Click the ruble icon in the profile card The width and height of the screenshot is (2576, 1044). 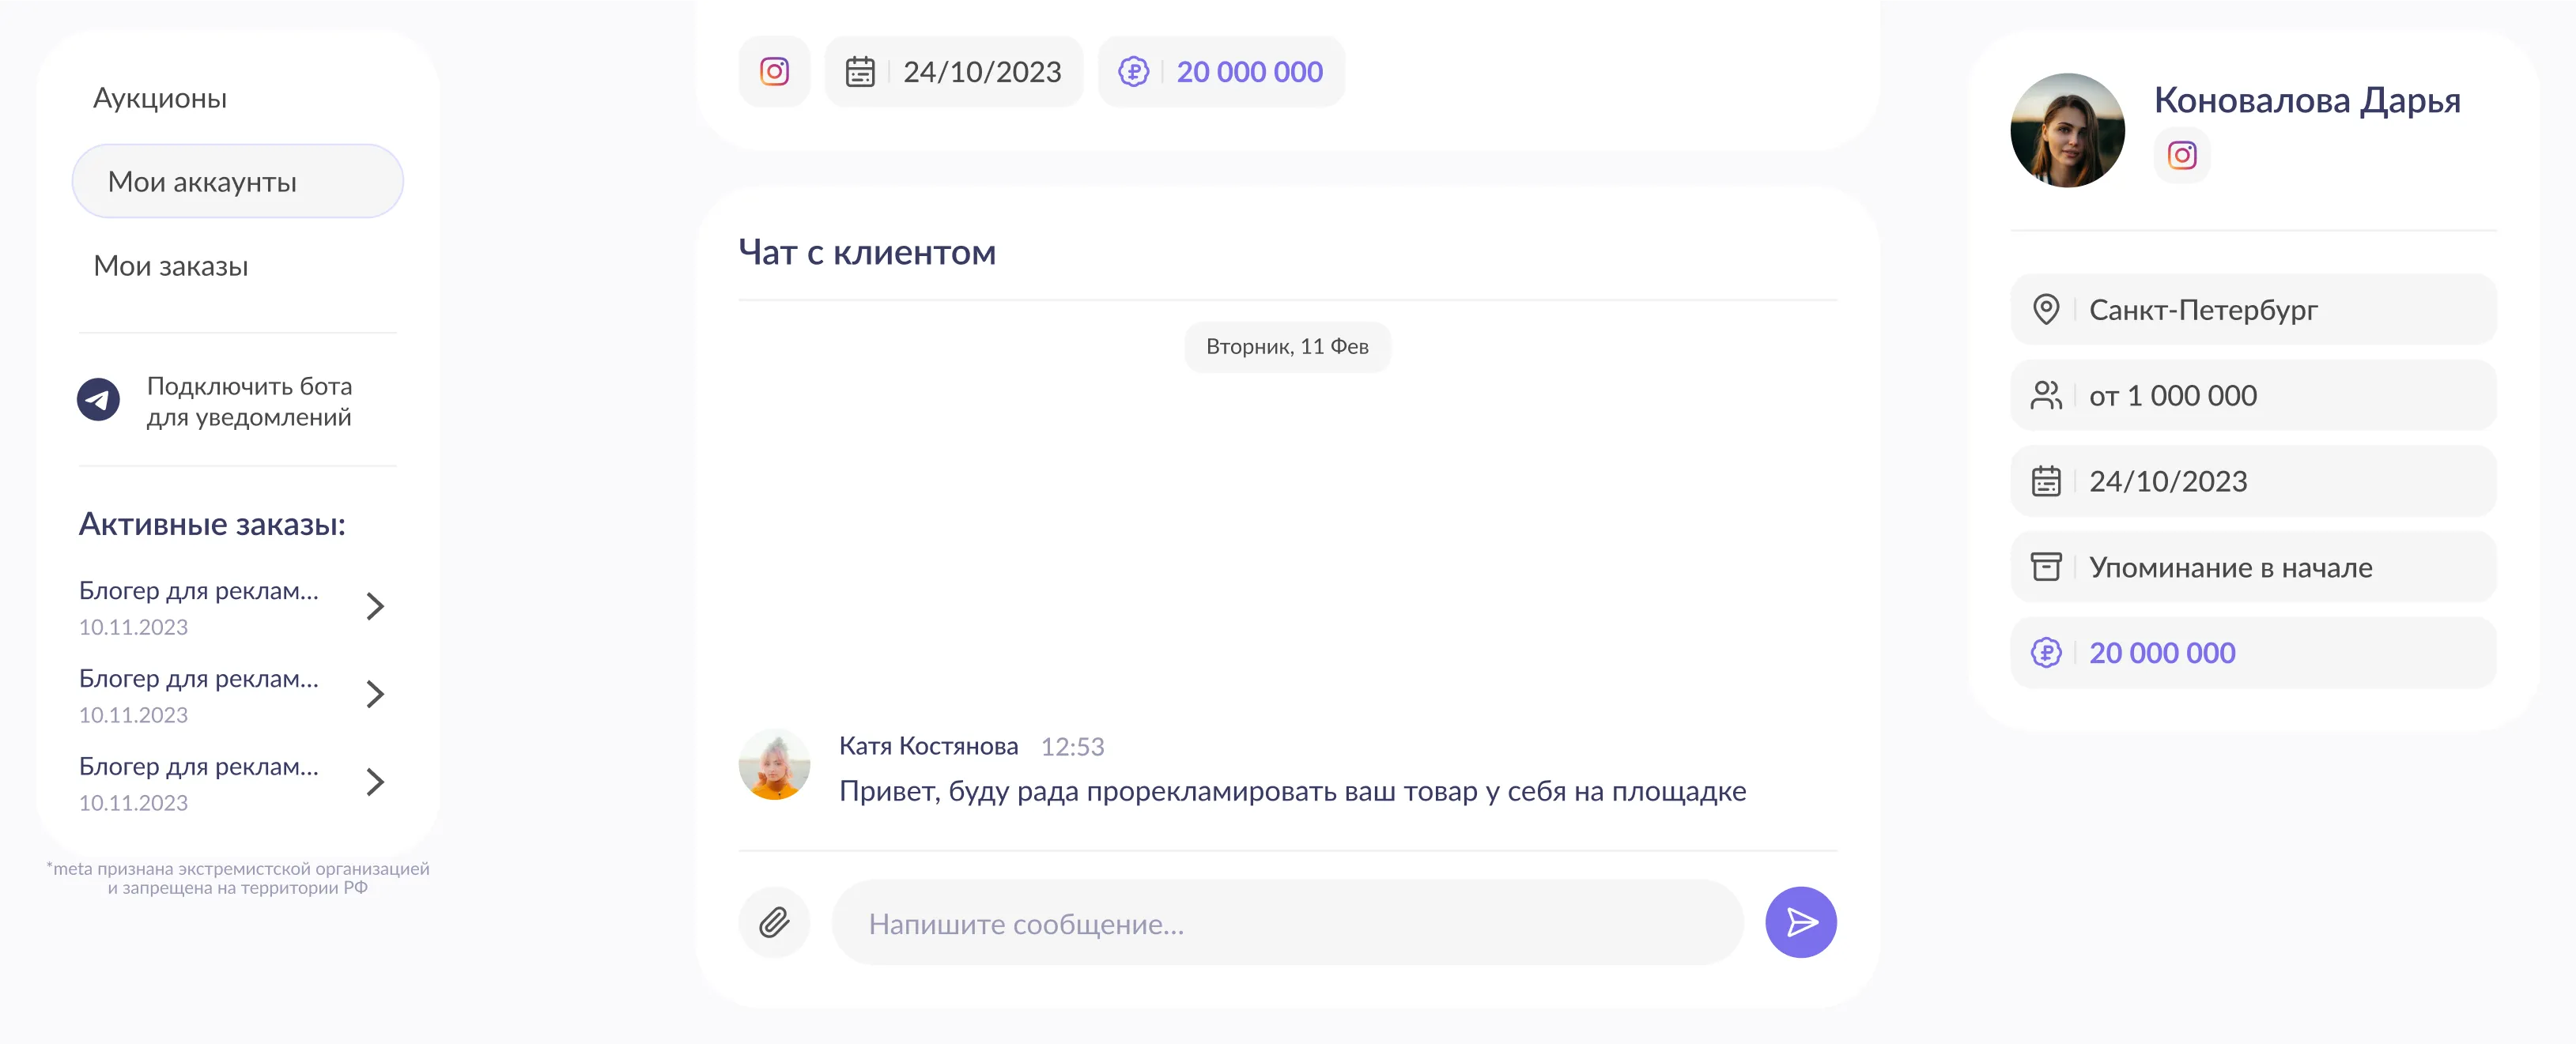click(x=2046, y=653)
